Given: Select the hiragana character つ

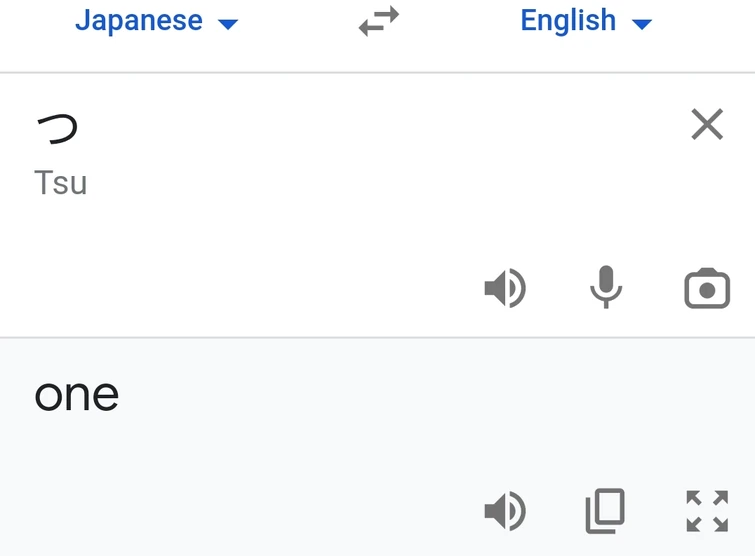Looking at the screenshot, I should pyautogui.click(x=57, y=128).
